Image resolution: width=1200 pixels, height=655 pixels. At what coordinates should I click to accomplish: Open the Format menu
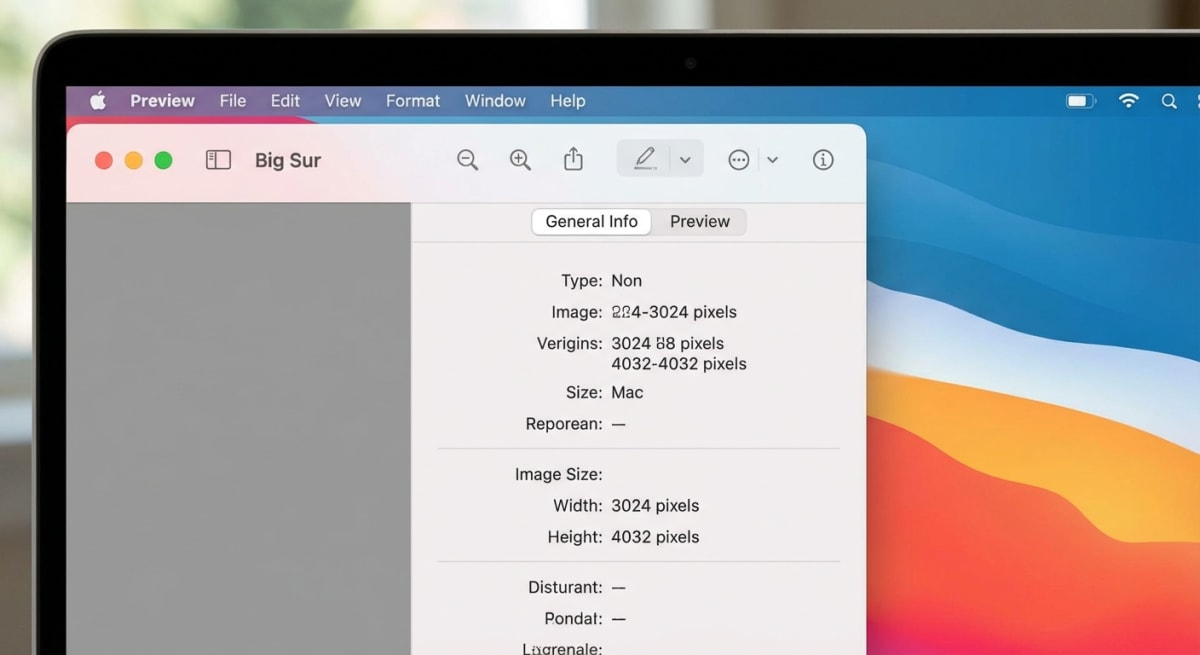point(412,100)
